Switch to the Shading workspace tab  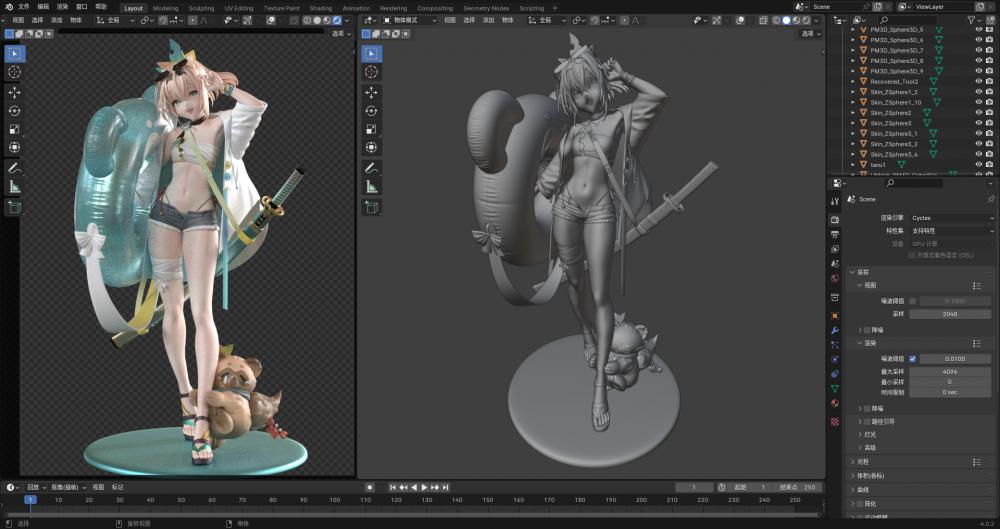point(321,8)
